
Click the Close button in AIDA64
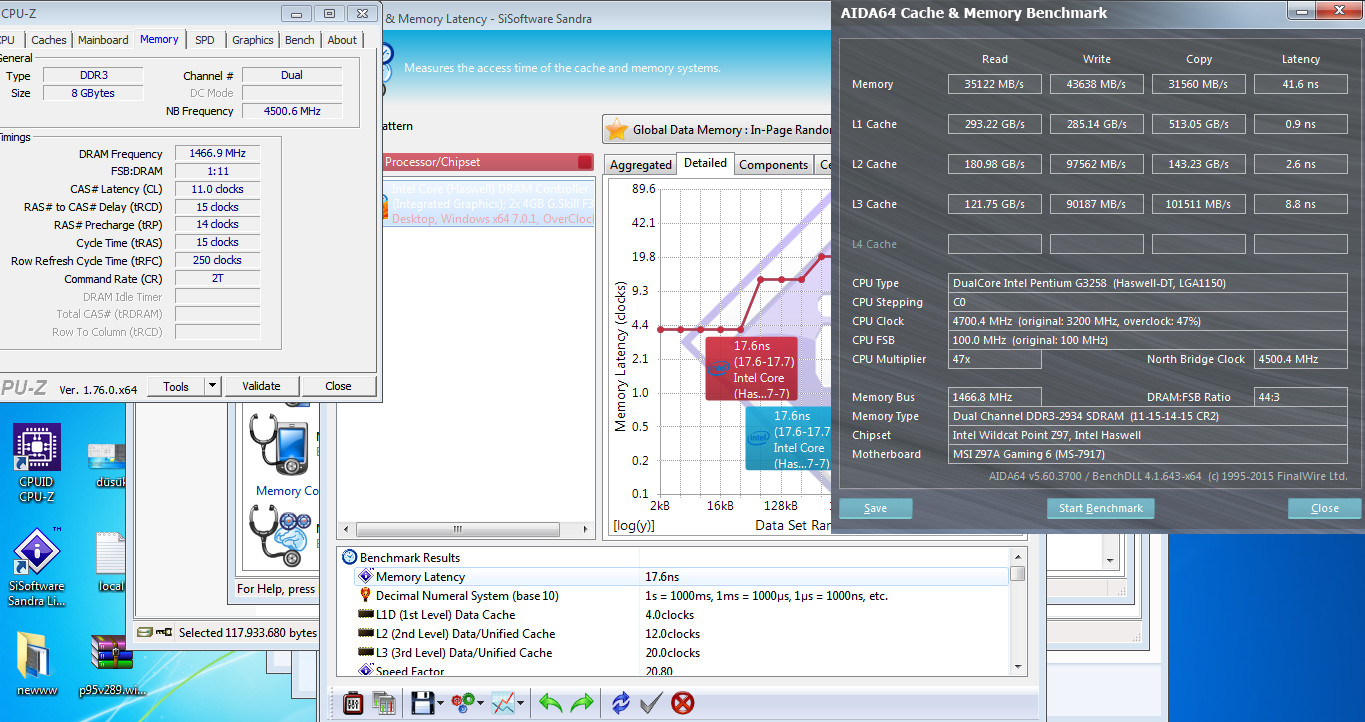1324,508
